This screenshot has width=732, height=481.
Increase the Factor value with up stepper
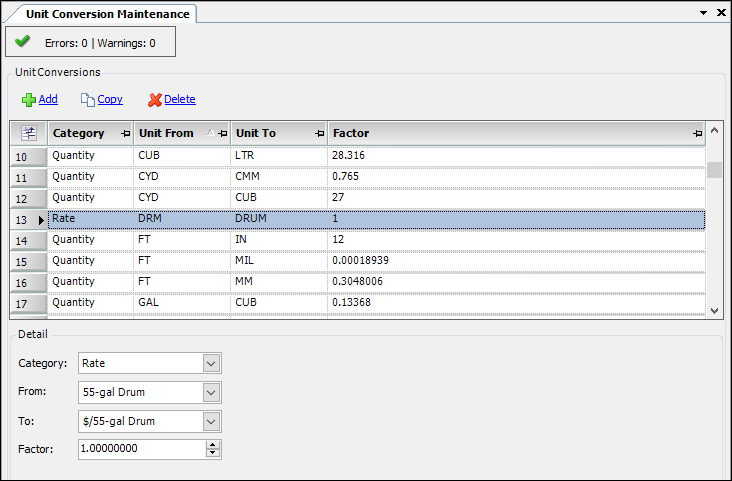pyautogui.click(x=212, y=445)
